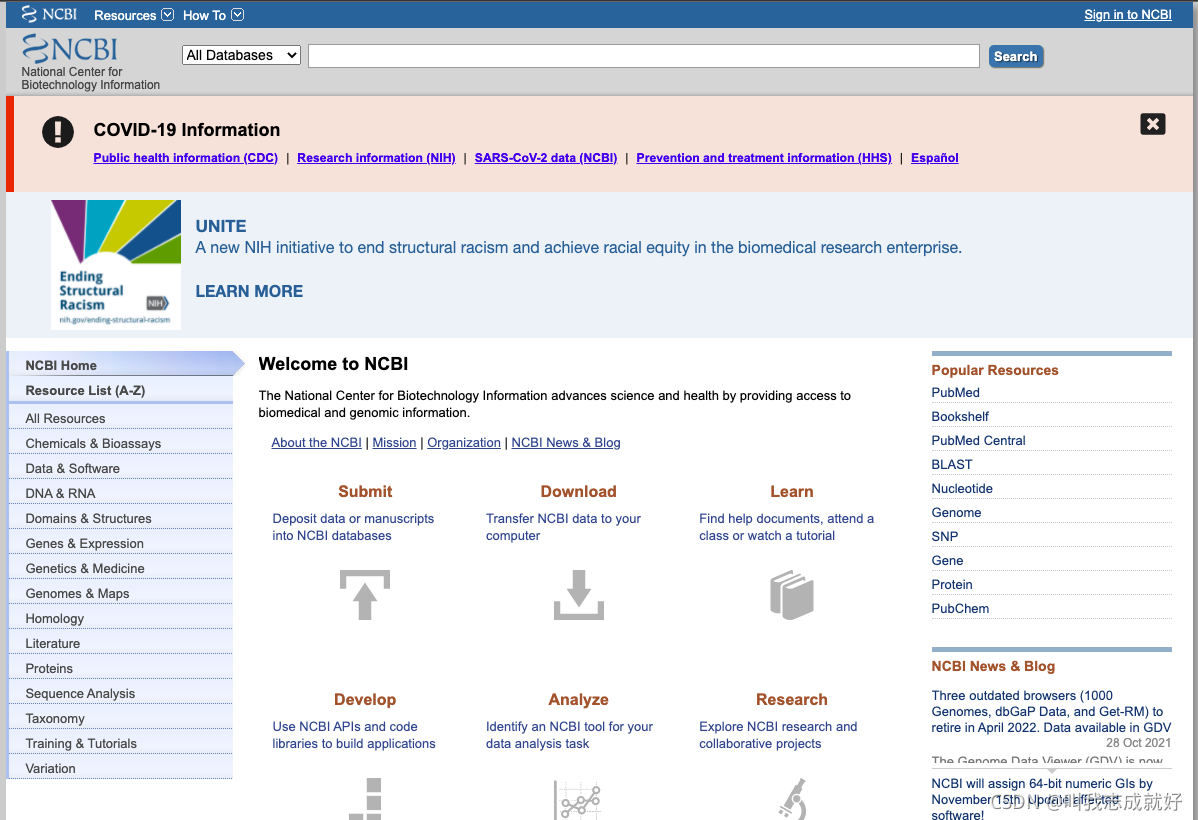The width and height of the screenshot is (1198, 820).
Task: Click the Learn heading
Action: [792, 491]
